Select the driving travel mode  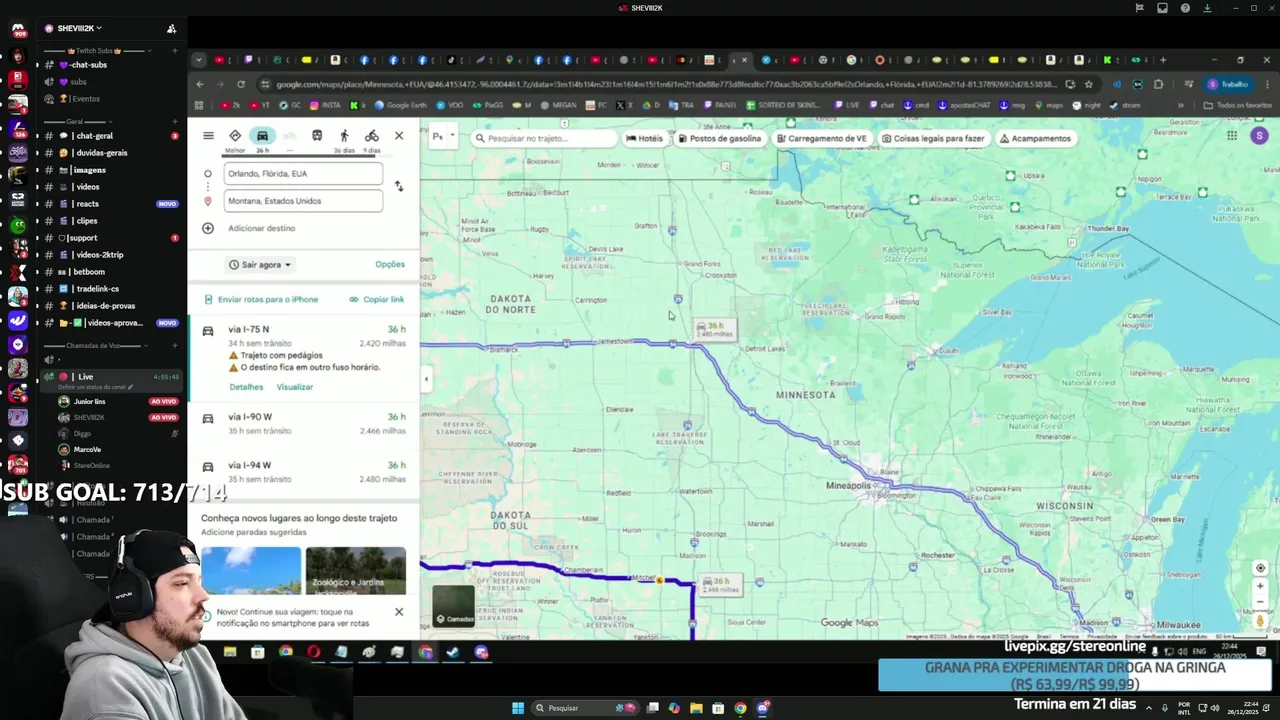[x=262, y=136]
